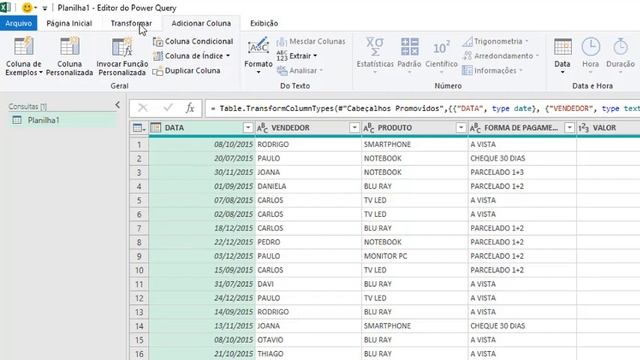640x360 pixels.
Task: Click the fx function icon
Action: 190,108
